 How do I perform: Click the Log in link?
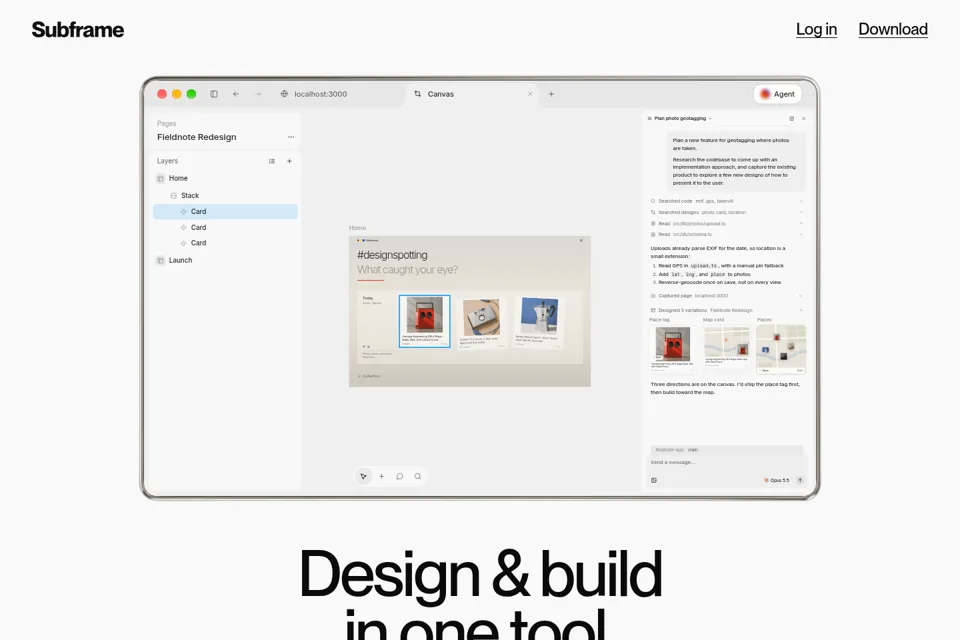816,29
